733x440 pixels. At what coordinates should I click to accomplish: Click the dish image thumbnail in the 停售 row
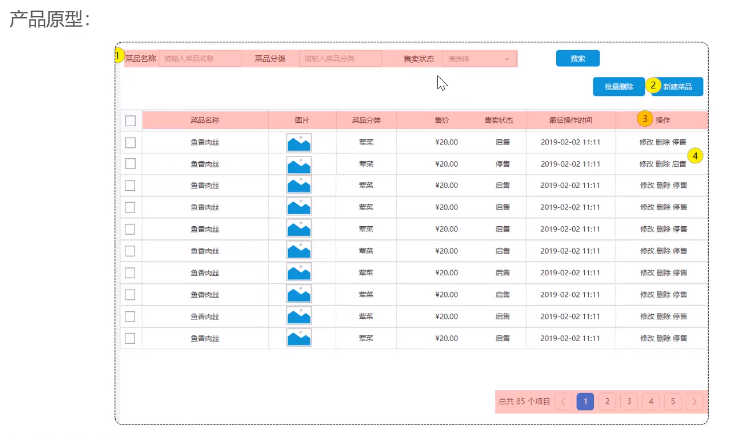pos(299,165)
